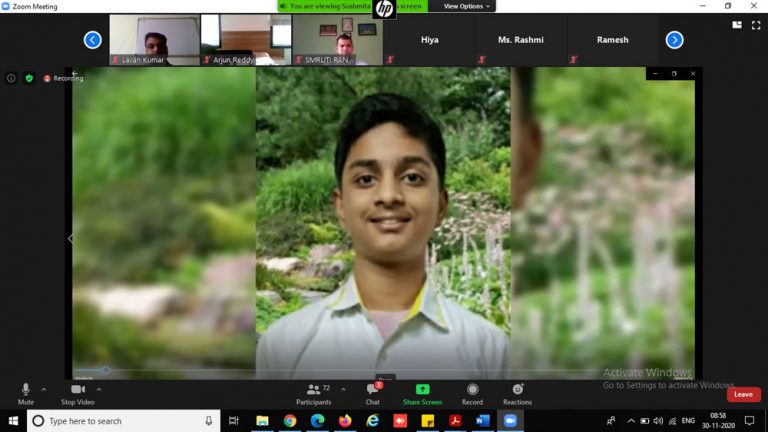Open network status in system tray
Viewport: 768px width, 432px height.
(672, 421)
